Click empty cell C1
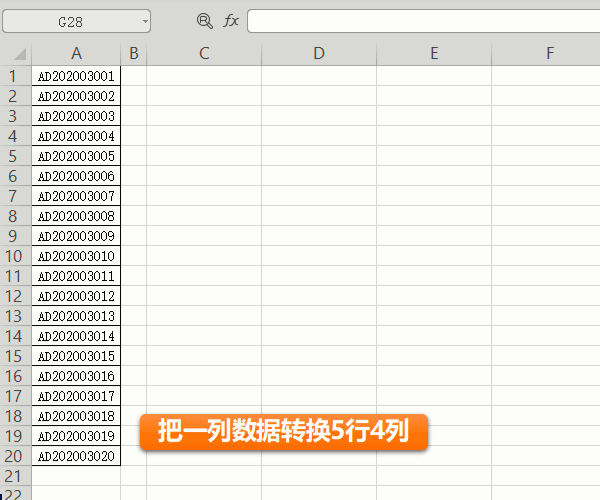Screen dimensions: 600x500 tap(204, 76)
